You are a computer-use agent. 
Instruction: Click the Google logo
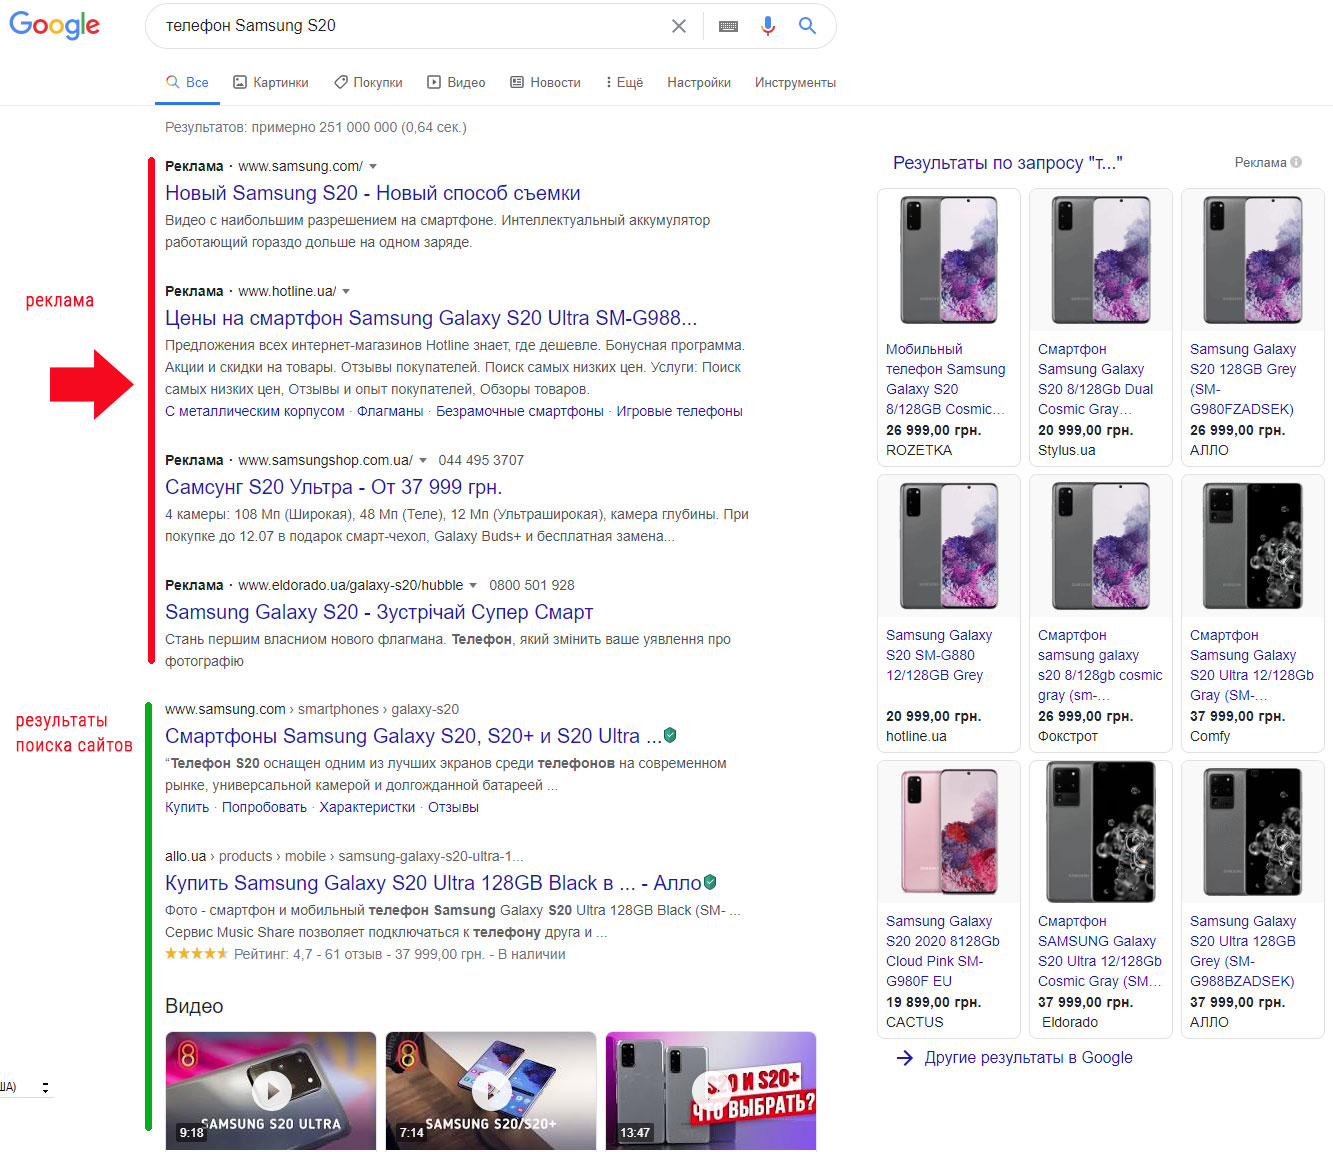tap(54, 25)
